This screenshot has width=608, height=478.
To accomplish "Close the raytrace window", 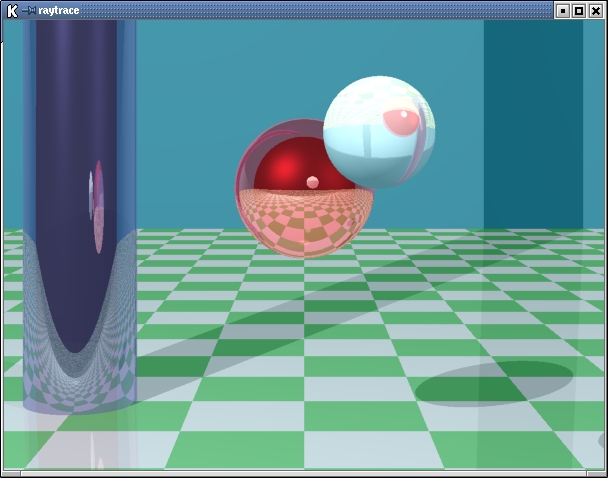I will [596, 11].
